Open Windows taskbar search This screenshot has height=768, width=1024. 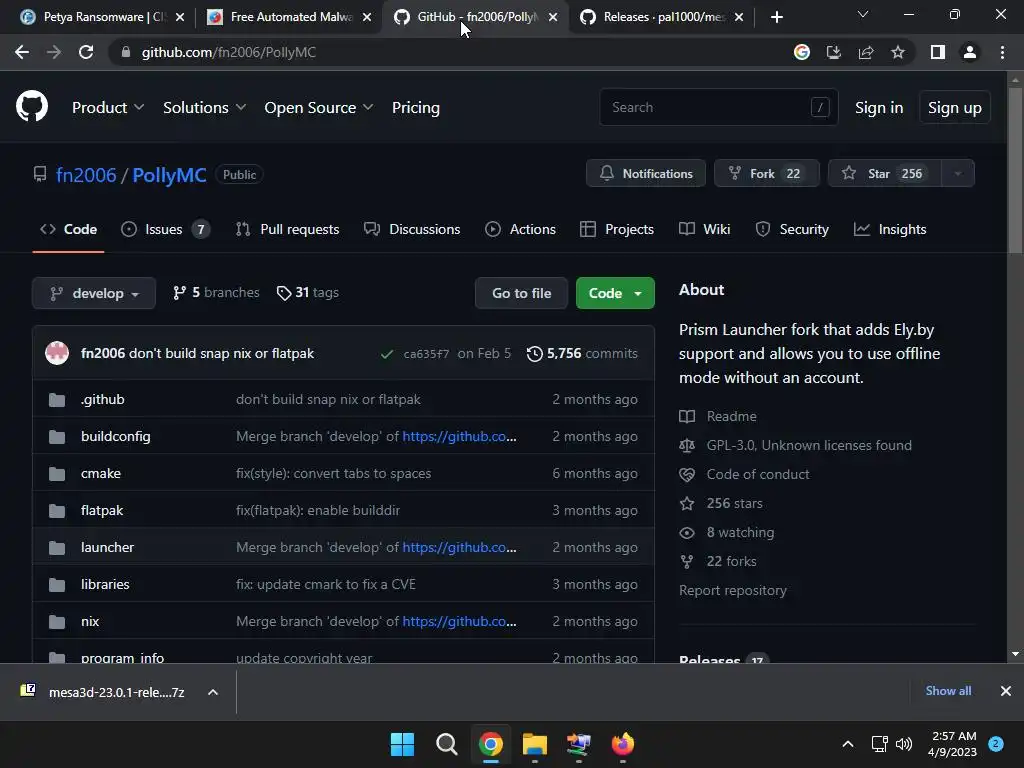pyautogui.click(x=447, y=744)
